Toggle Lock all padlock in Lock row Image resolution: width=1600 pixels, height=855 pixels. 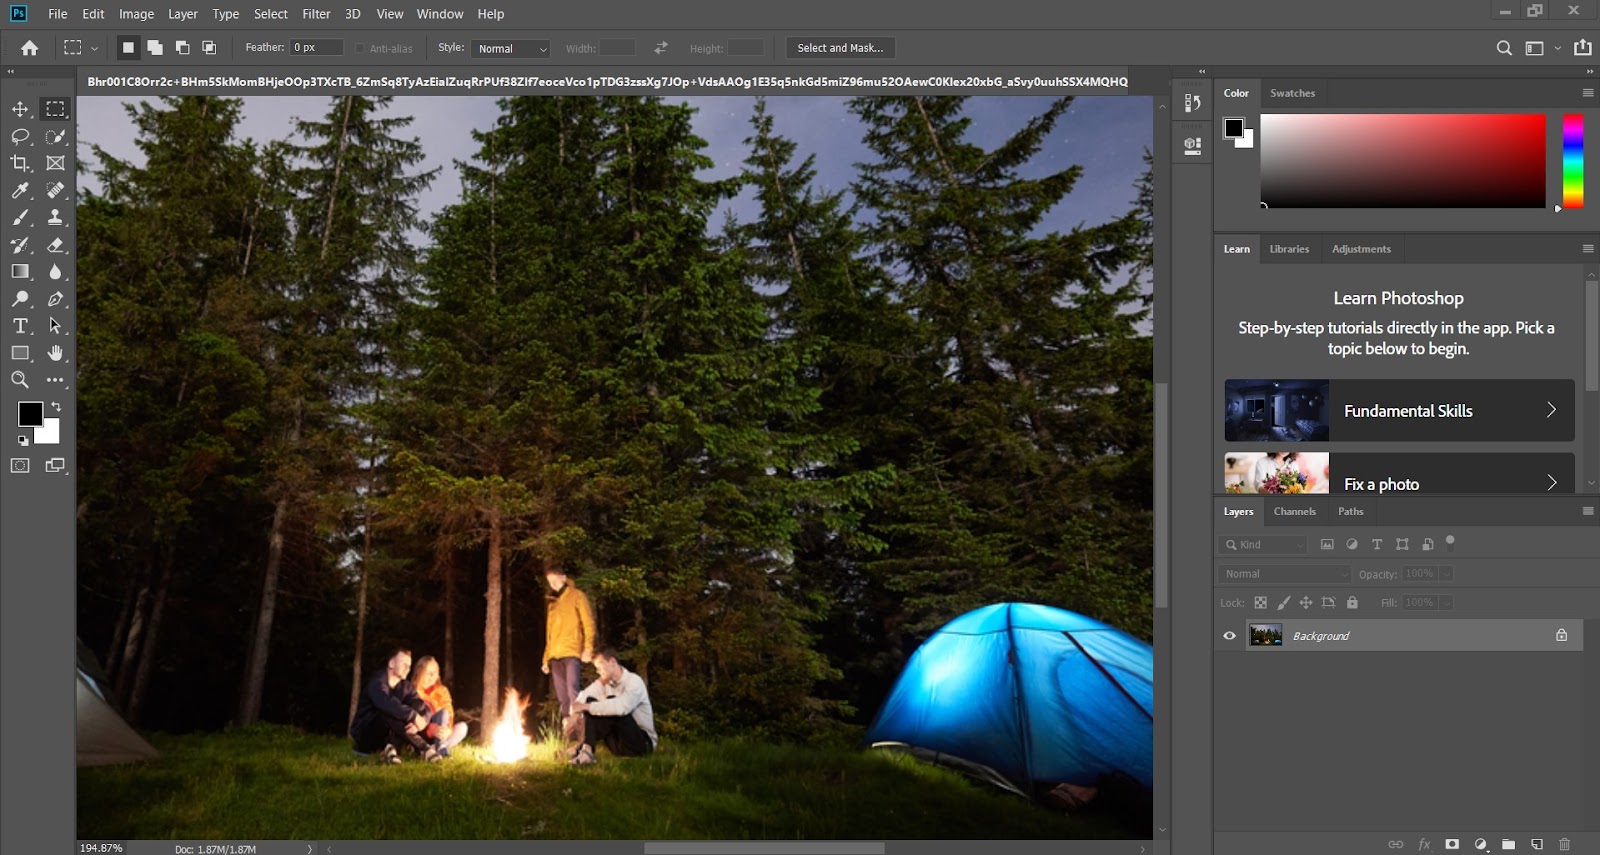[x=1352, y=603]
